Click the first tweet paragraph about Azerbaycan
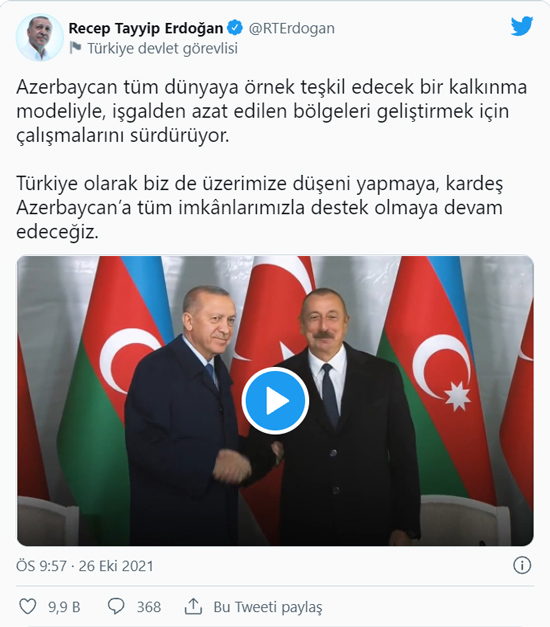The image size is (550, 627). click(x=271, y=111)
